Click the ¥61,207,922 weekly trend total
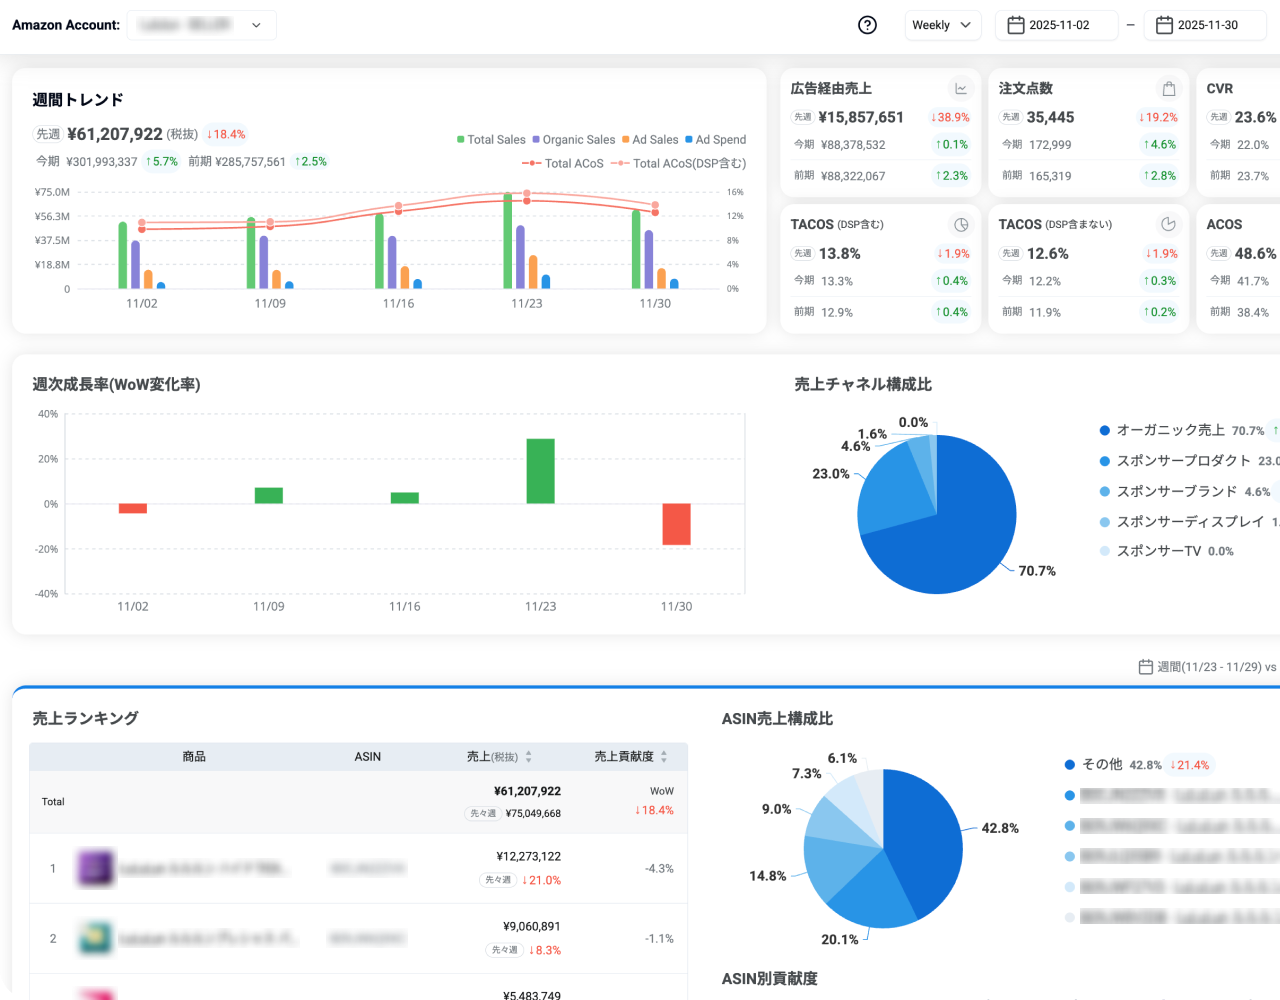The width and height of the screenshot is (1280, 1000). [115, 134]
